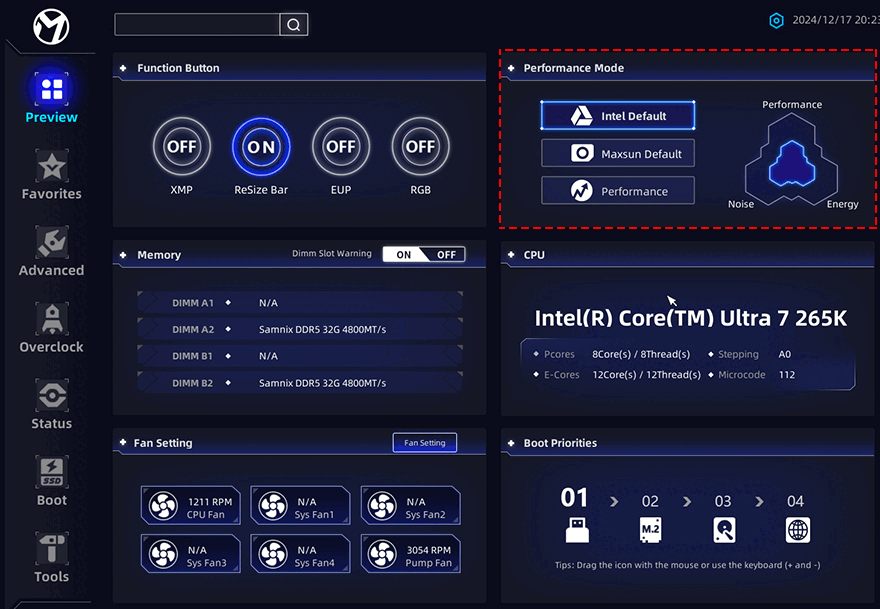Click the performance radar chart
This screenshot has height=609, width=880.
click(x=791, y=159)
